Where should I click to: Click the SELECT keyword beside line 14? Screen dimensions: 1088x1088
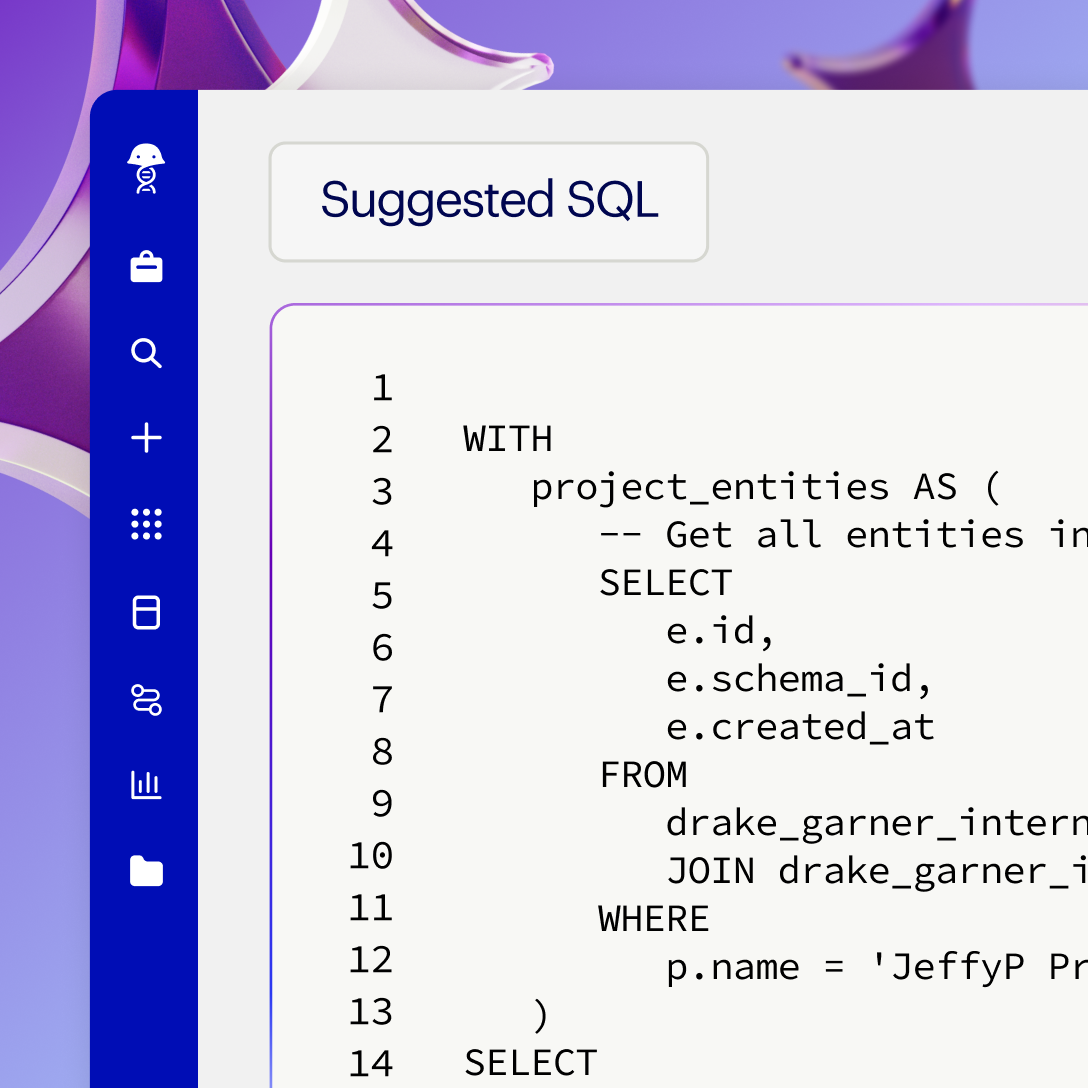click(531, 1063)
